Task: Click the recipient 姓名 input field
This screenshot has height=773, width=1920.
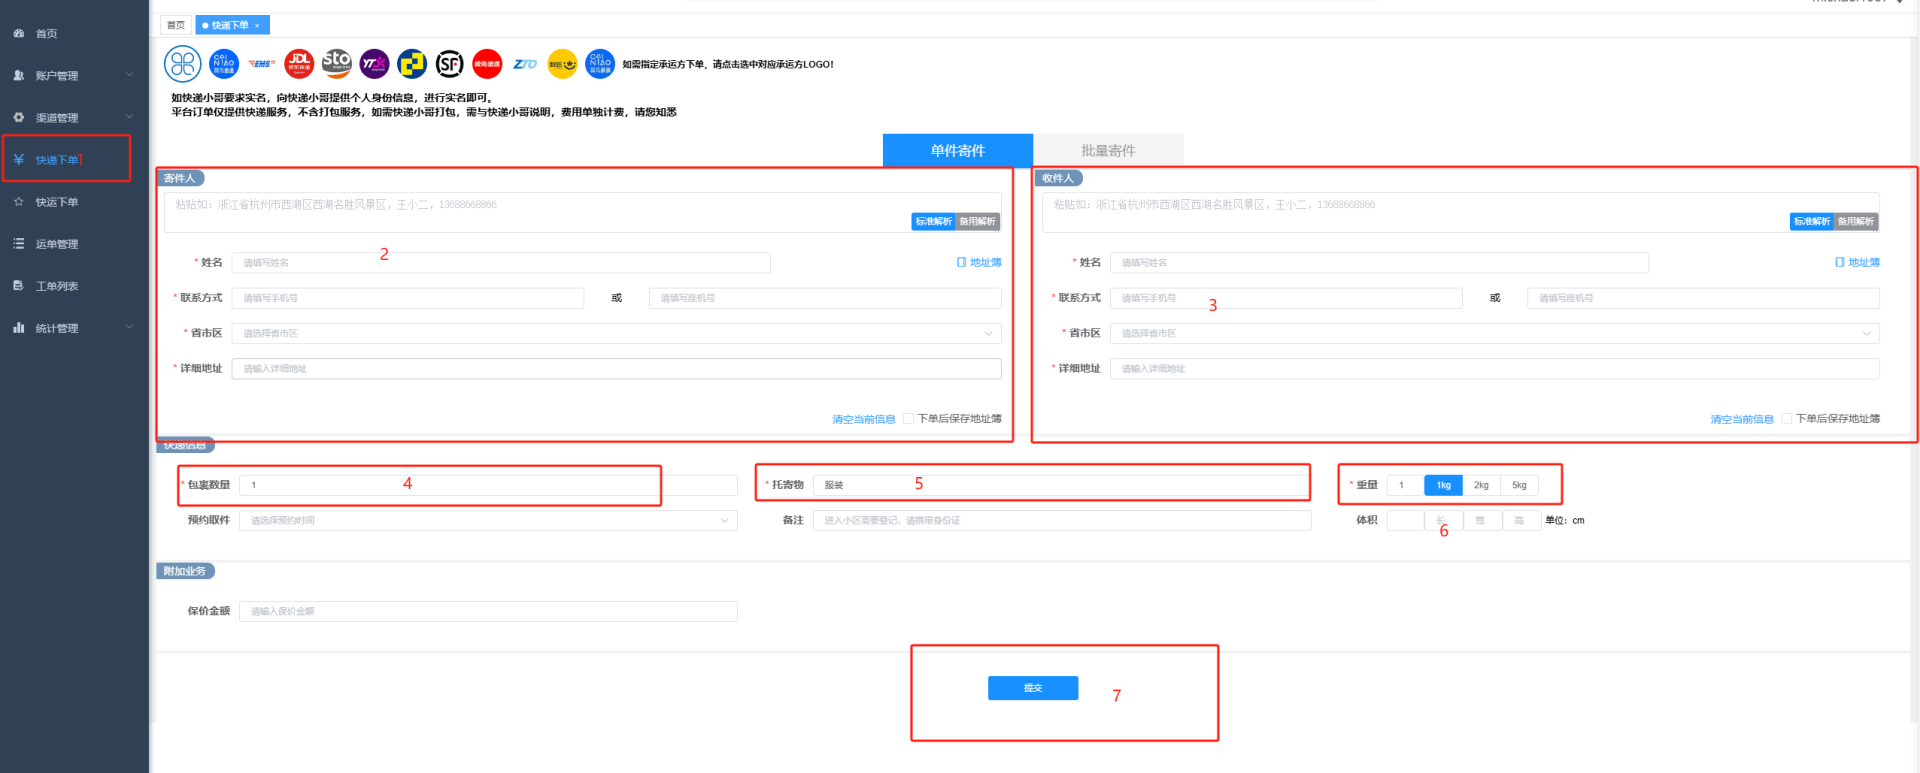Action: tap(1378, 263)
